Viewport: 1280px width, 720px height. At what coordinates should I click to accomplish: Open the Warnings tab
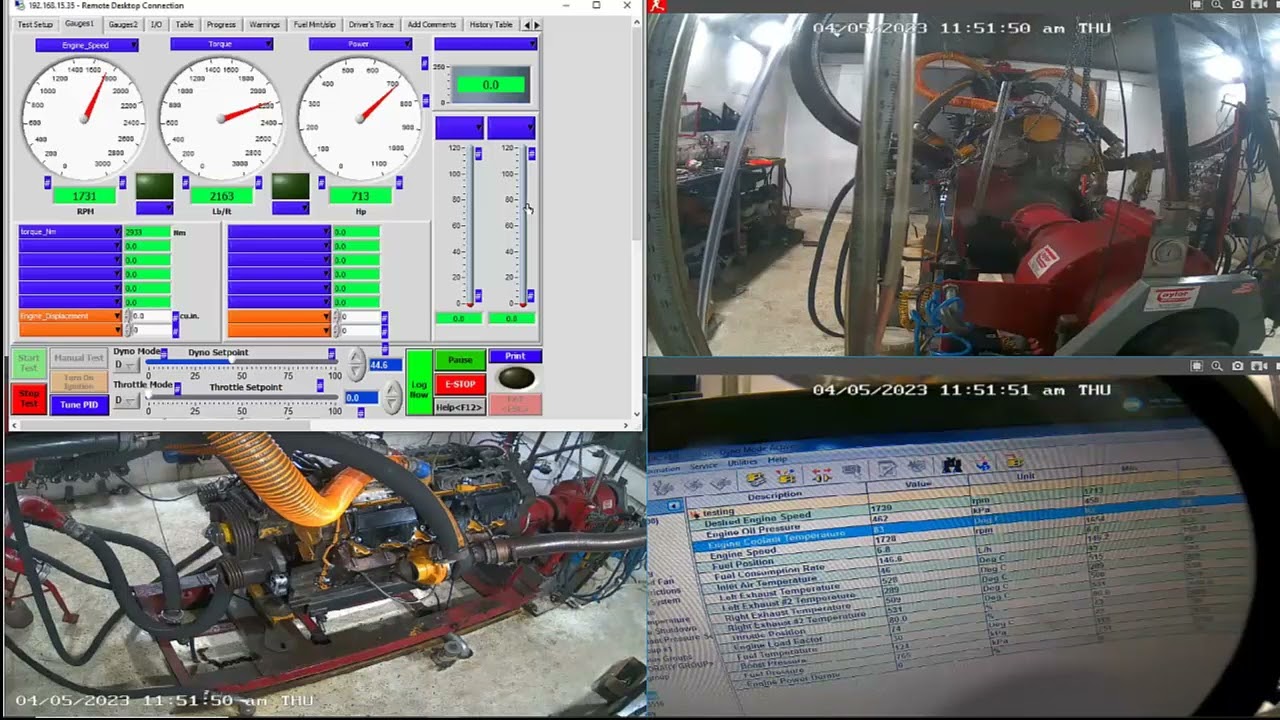(x=264, y=24)
